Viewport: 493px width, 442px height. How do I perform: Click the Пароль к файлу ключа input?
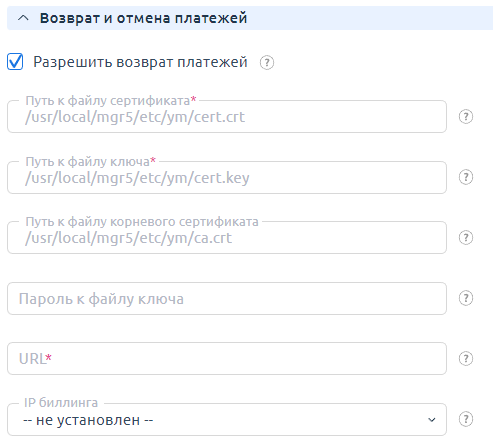coord(227,298)
